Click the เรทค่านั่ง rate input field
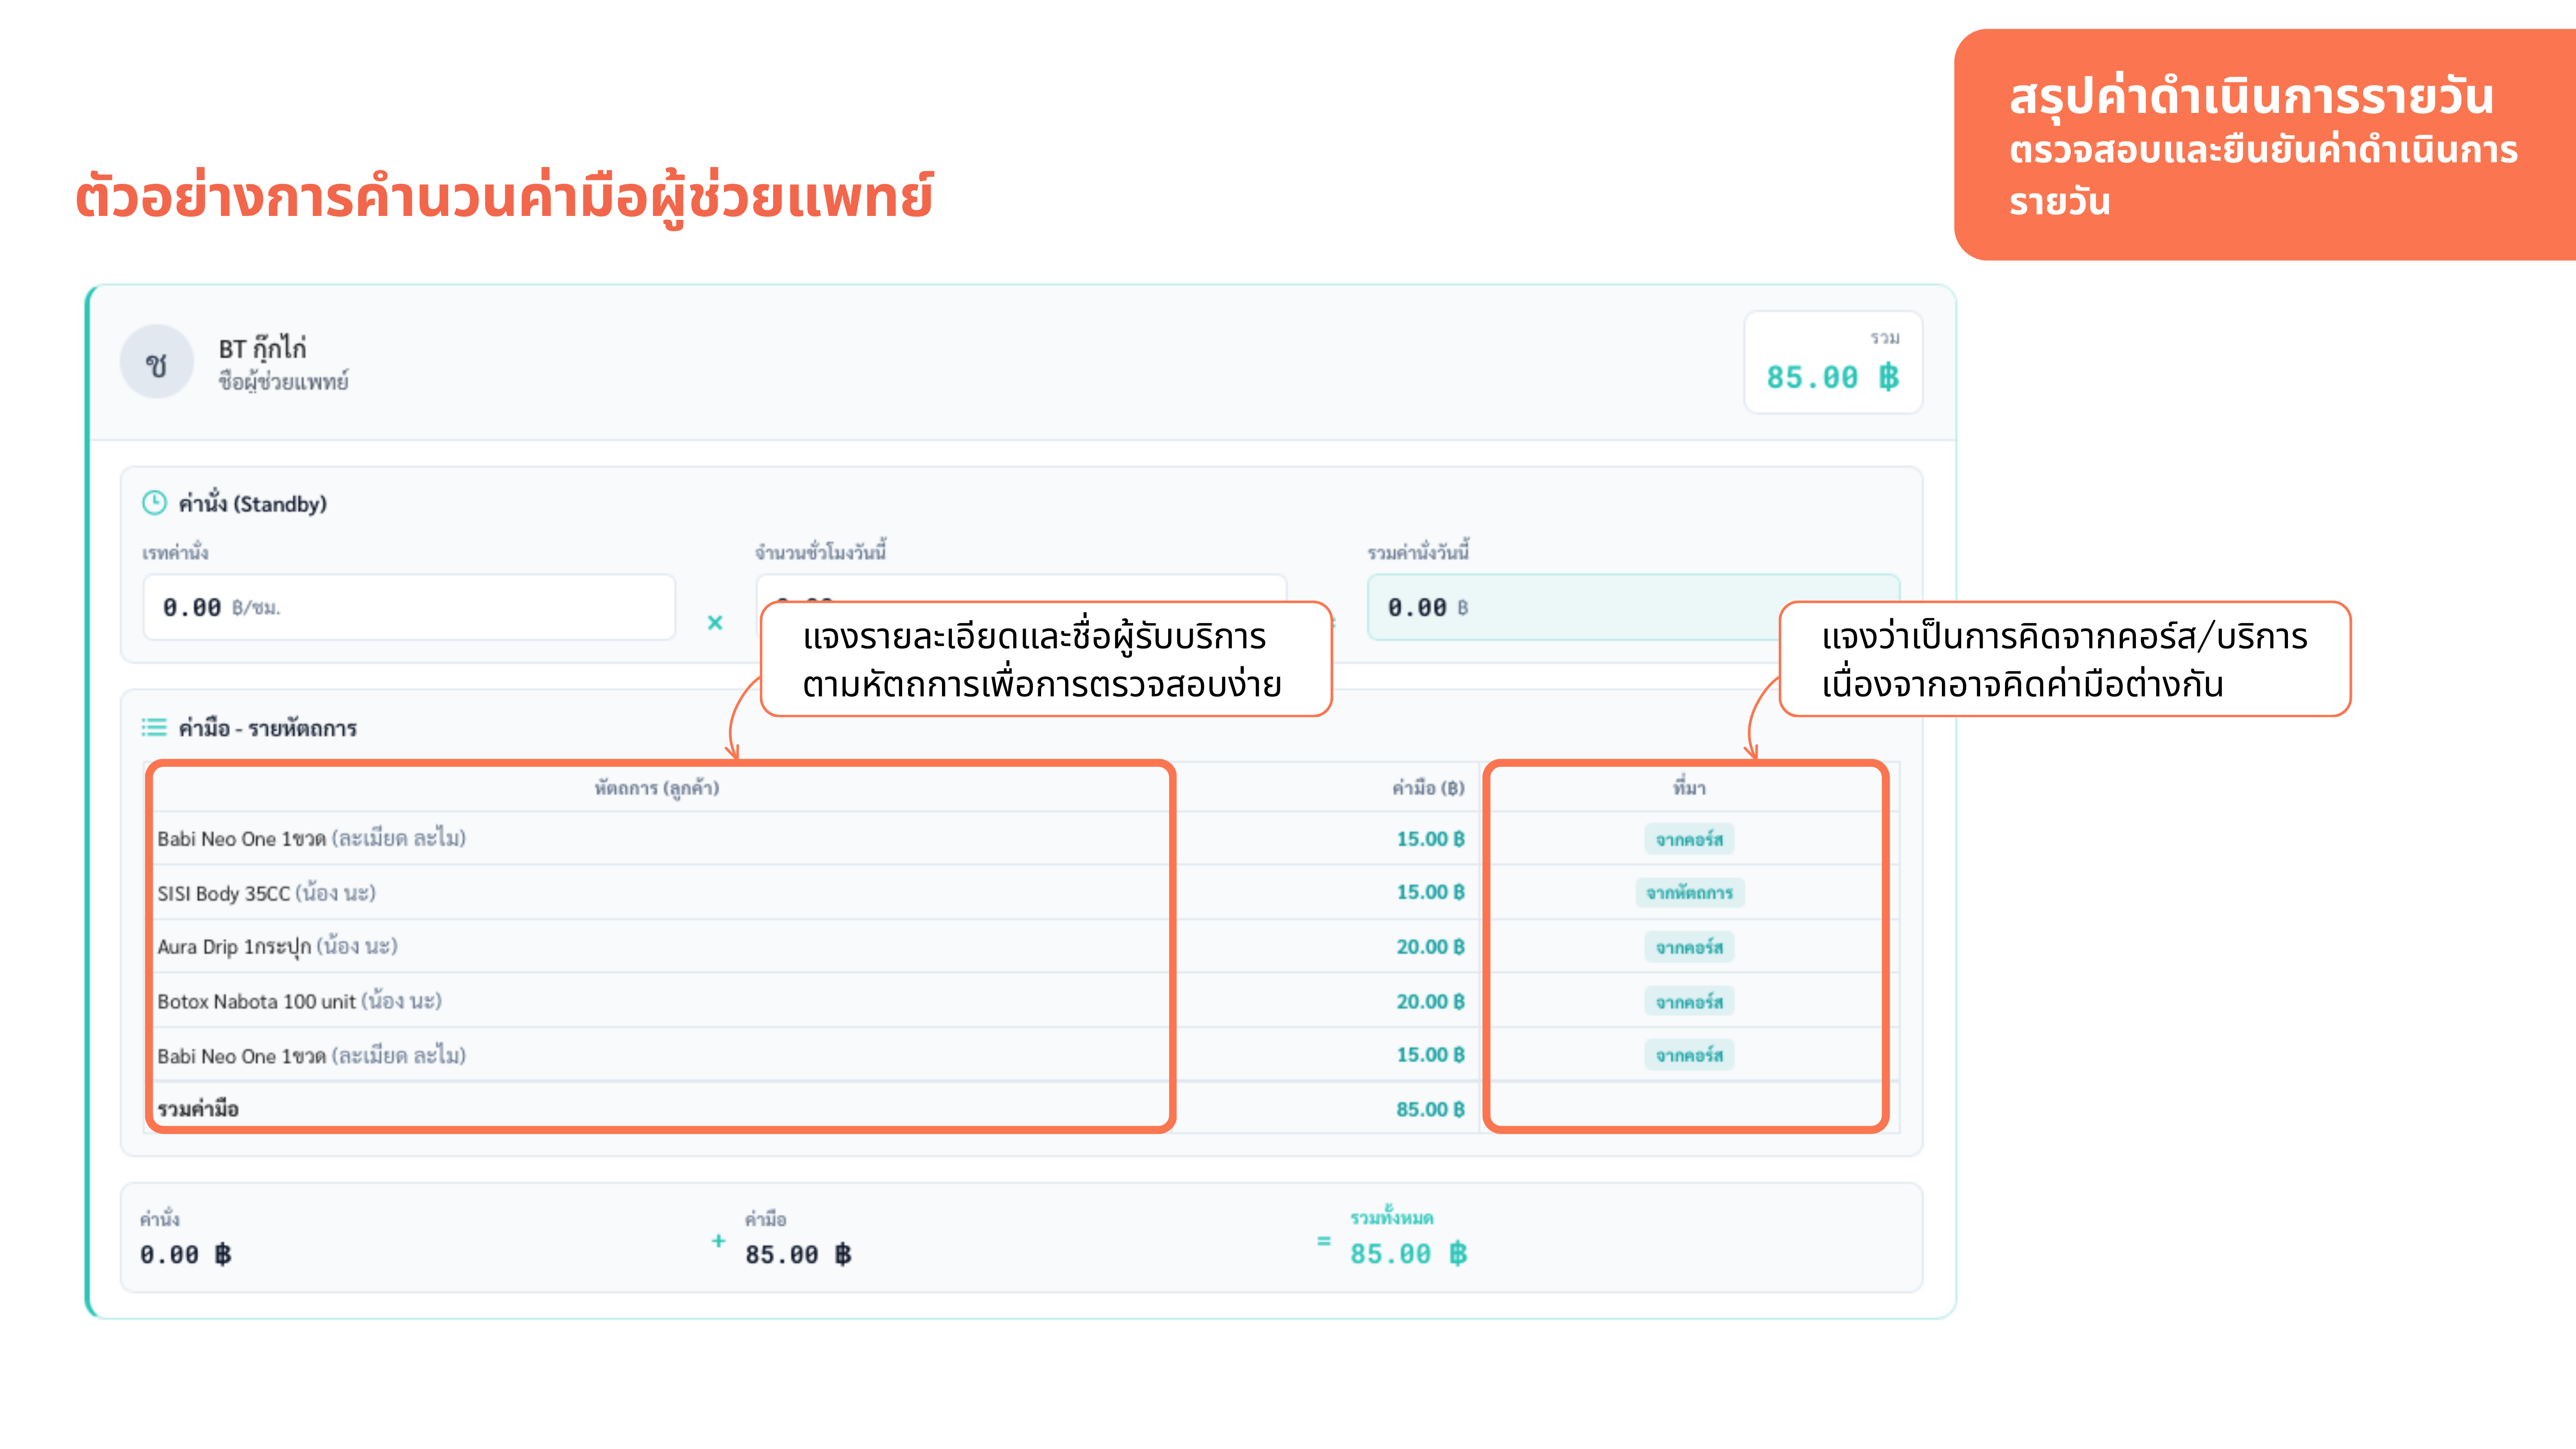The width and height of the screenshot is (2576, 1449). 409,607
